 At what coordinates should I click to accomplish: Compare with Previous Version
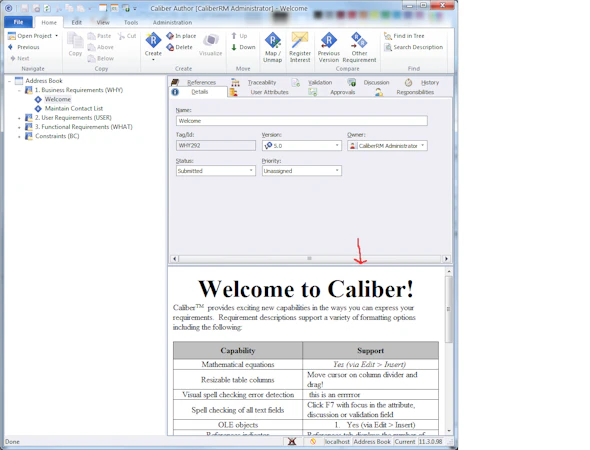(329, 47)
